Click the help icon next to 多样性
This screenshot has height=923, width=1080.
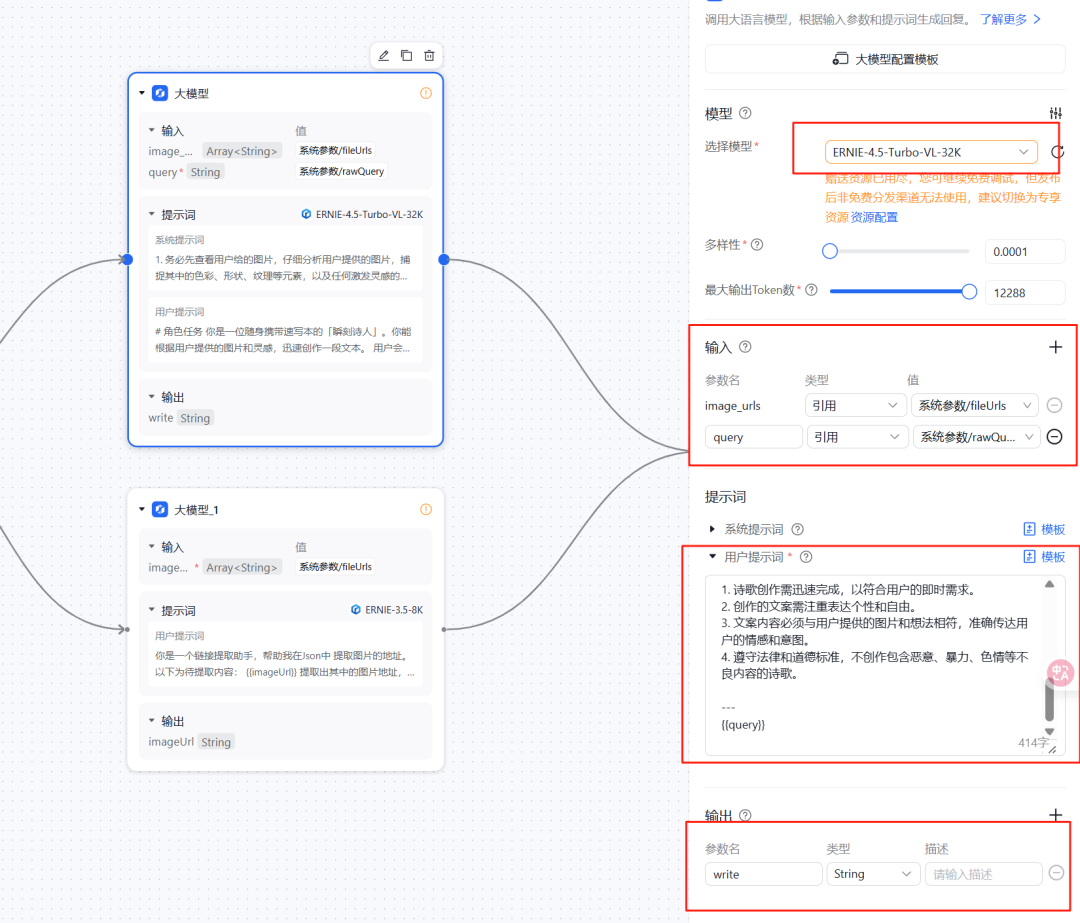757,245
